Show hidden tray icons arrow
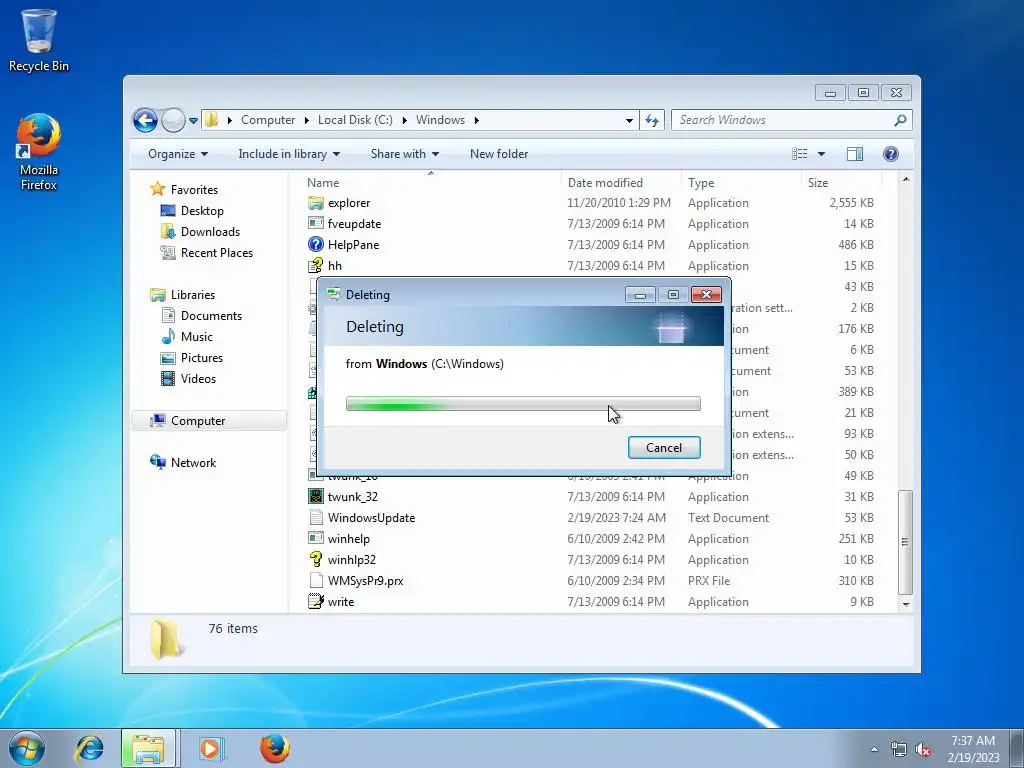 coord(874,750)
